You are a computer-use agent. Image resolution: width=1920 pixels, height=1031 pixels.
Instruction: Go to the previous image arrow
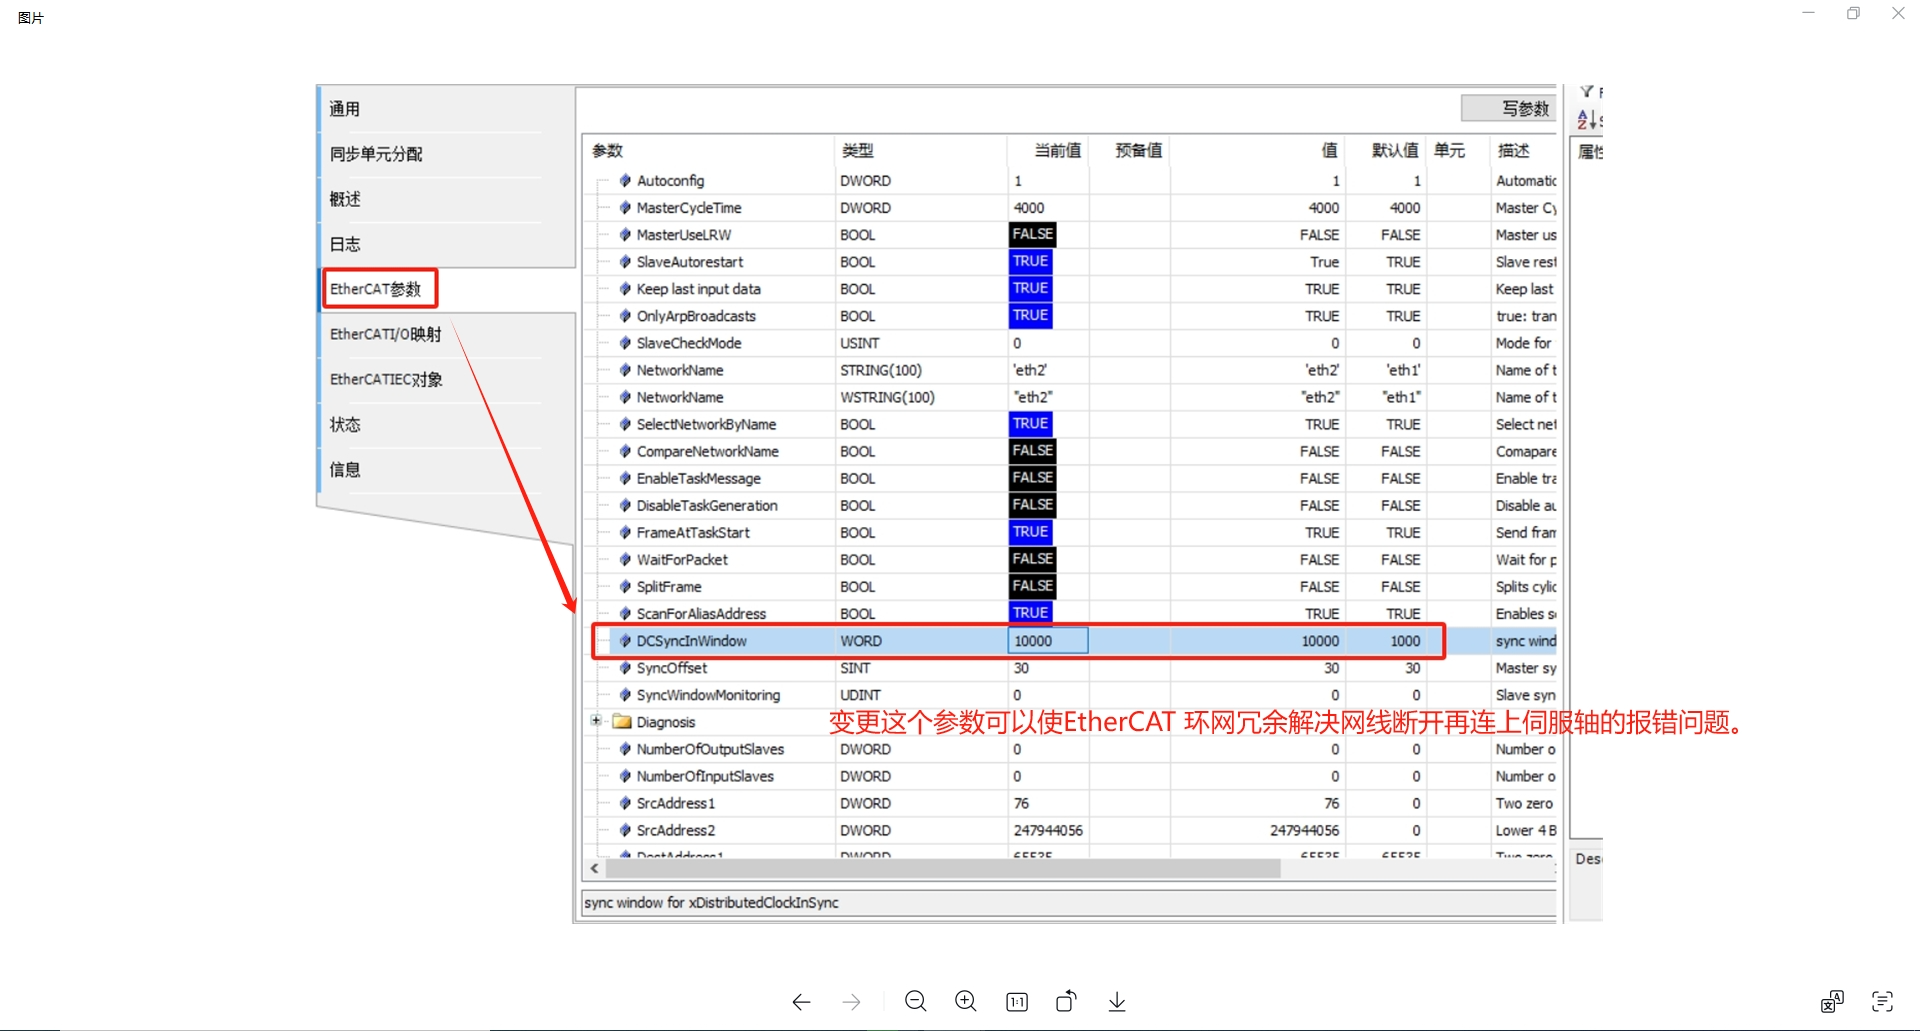click(x=801, y=1002)
